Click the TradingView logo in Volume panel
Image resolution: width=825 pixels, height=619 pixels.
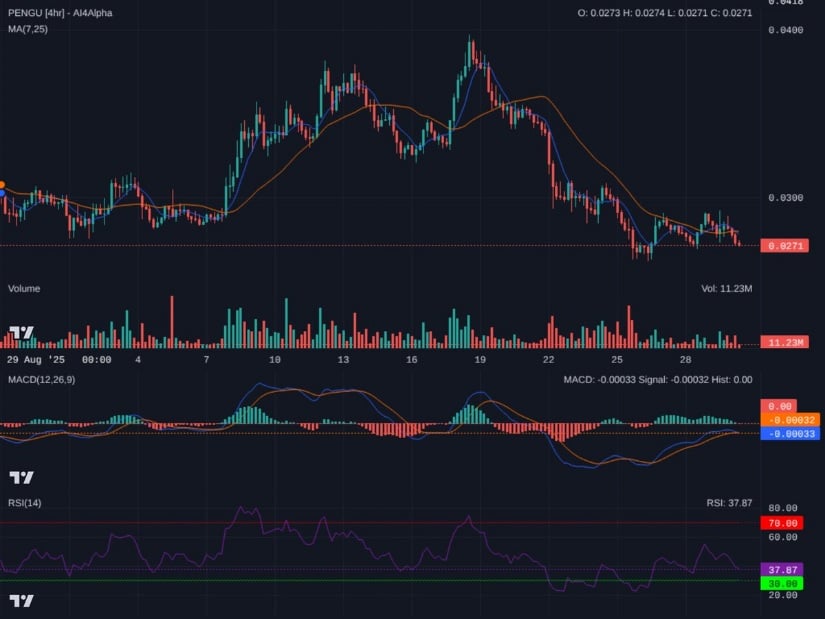(21, 333)
